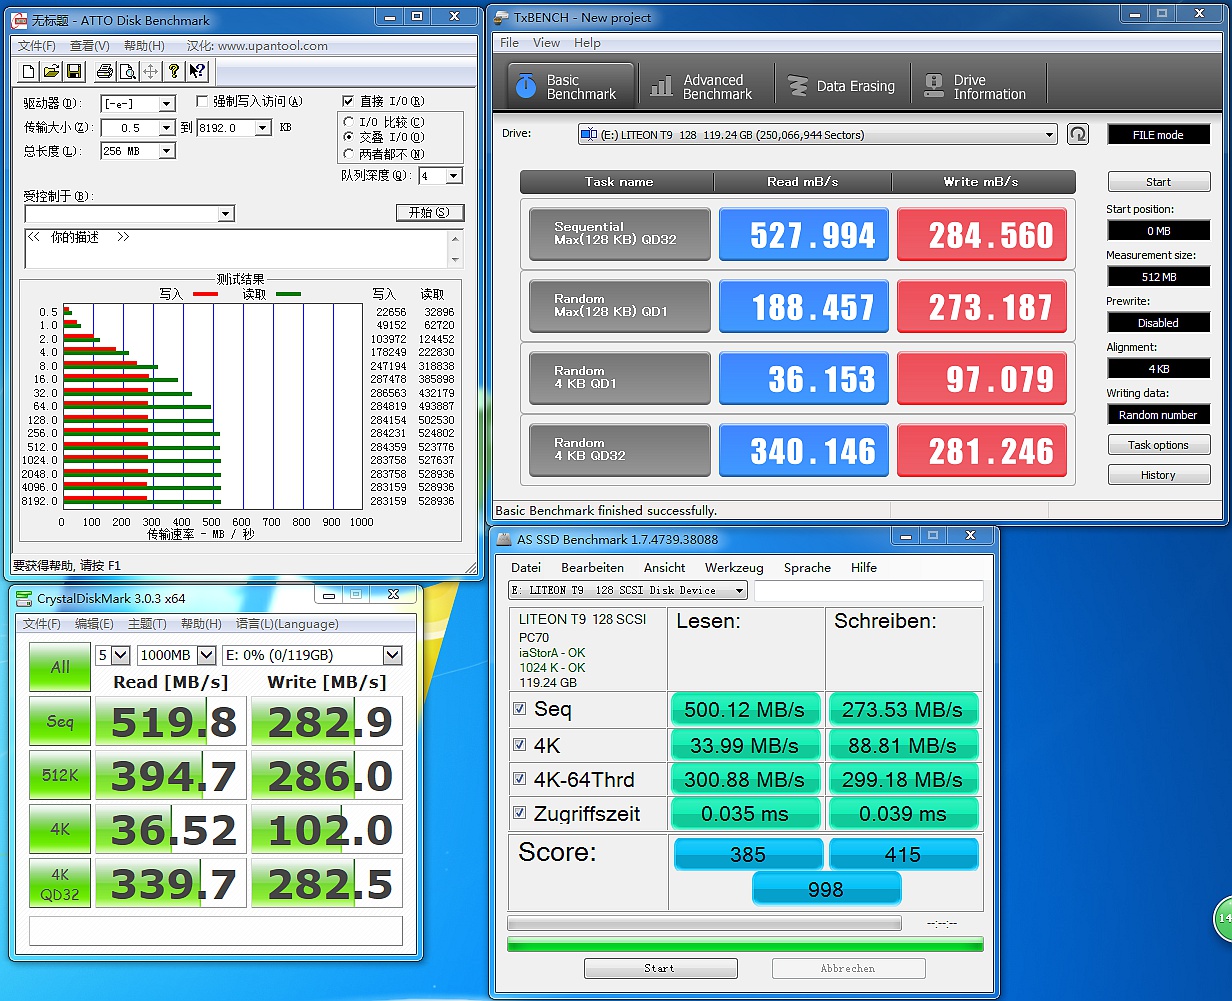Click the green progress bar in AS SSD
This screenshot has width=1232, height=1001.
tap(745, 944)
